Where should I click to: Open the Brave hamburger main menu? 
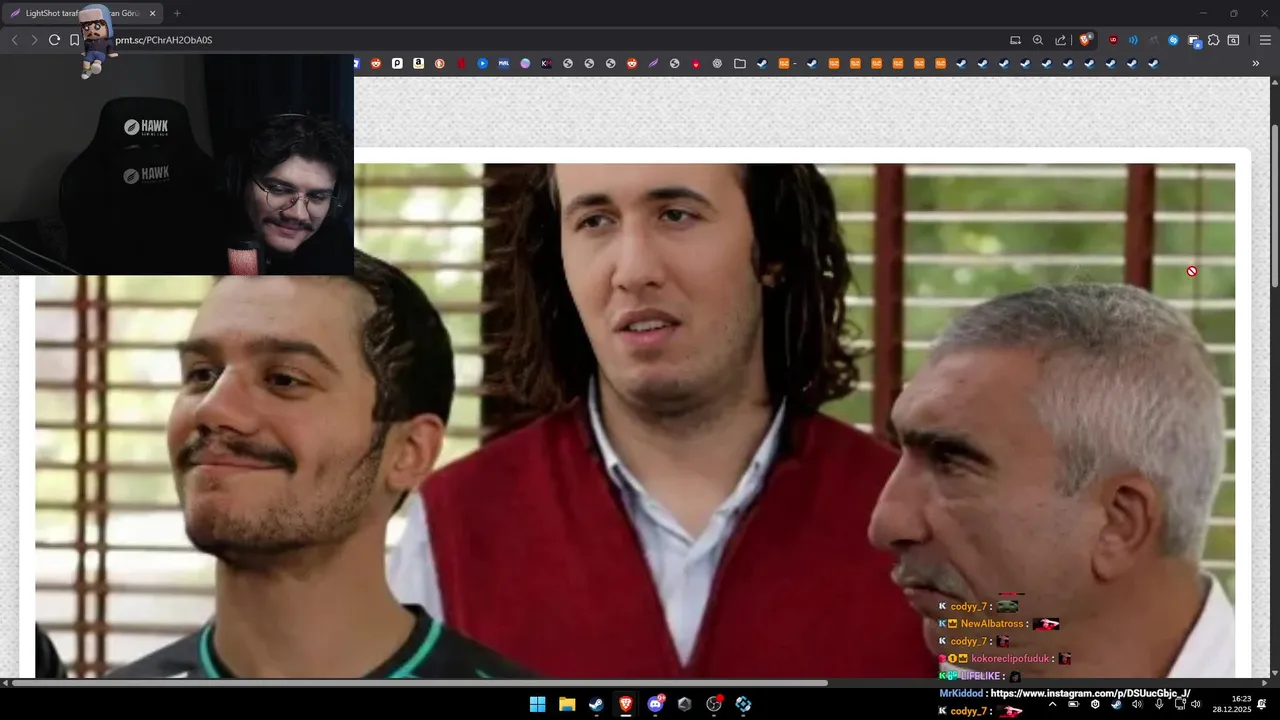pyautogui.click(x=1265, y=40)
